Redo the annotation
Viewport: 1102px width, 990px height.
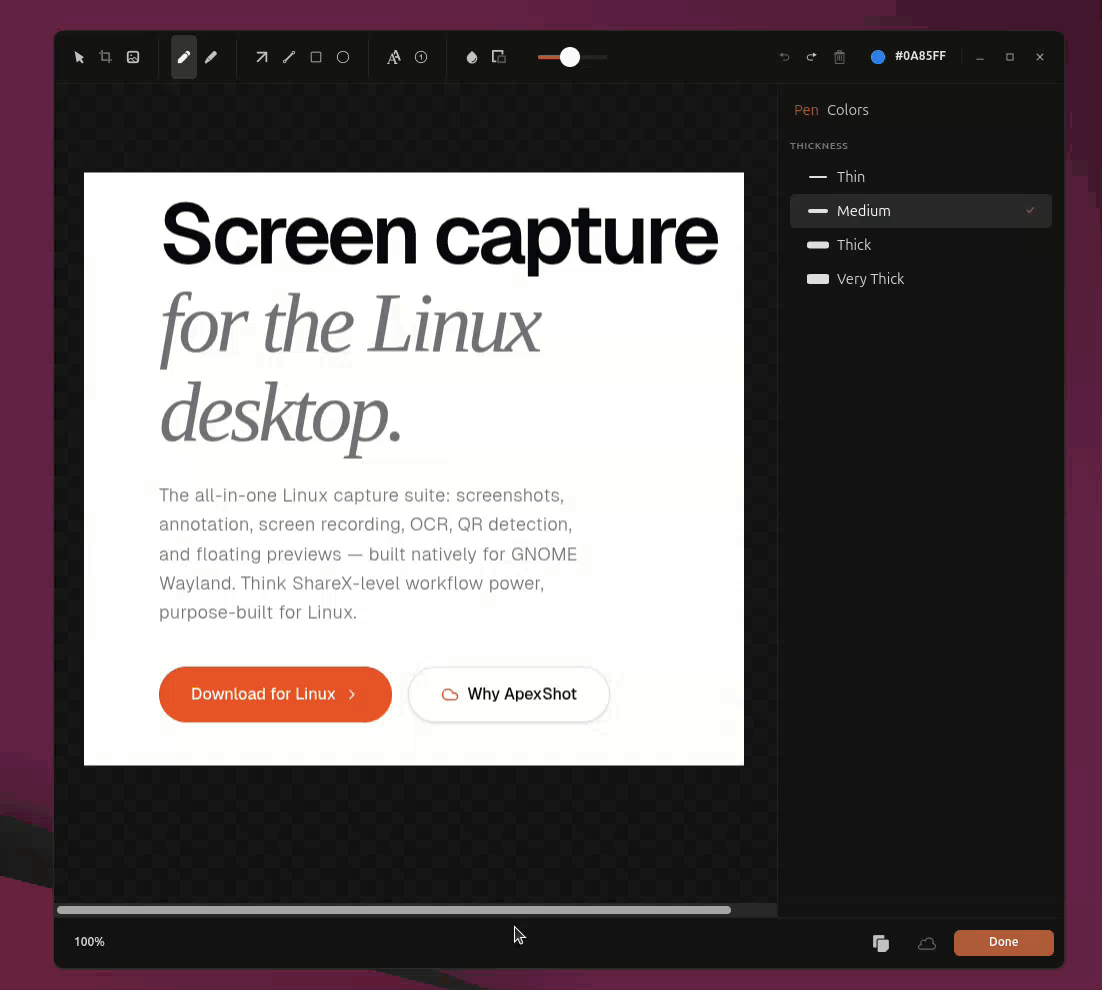pyautogui.click(x=812, y=57)
